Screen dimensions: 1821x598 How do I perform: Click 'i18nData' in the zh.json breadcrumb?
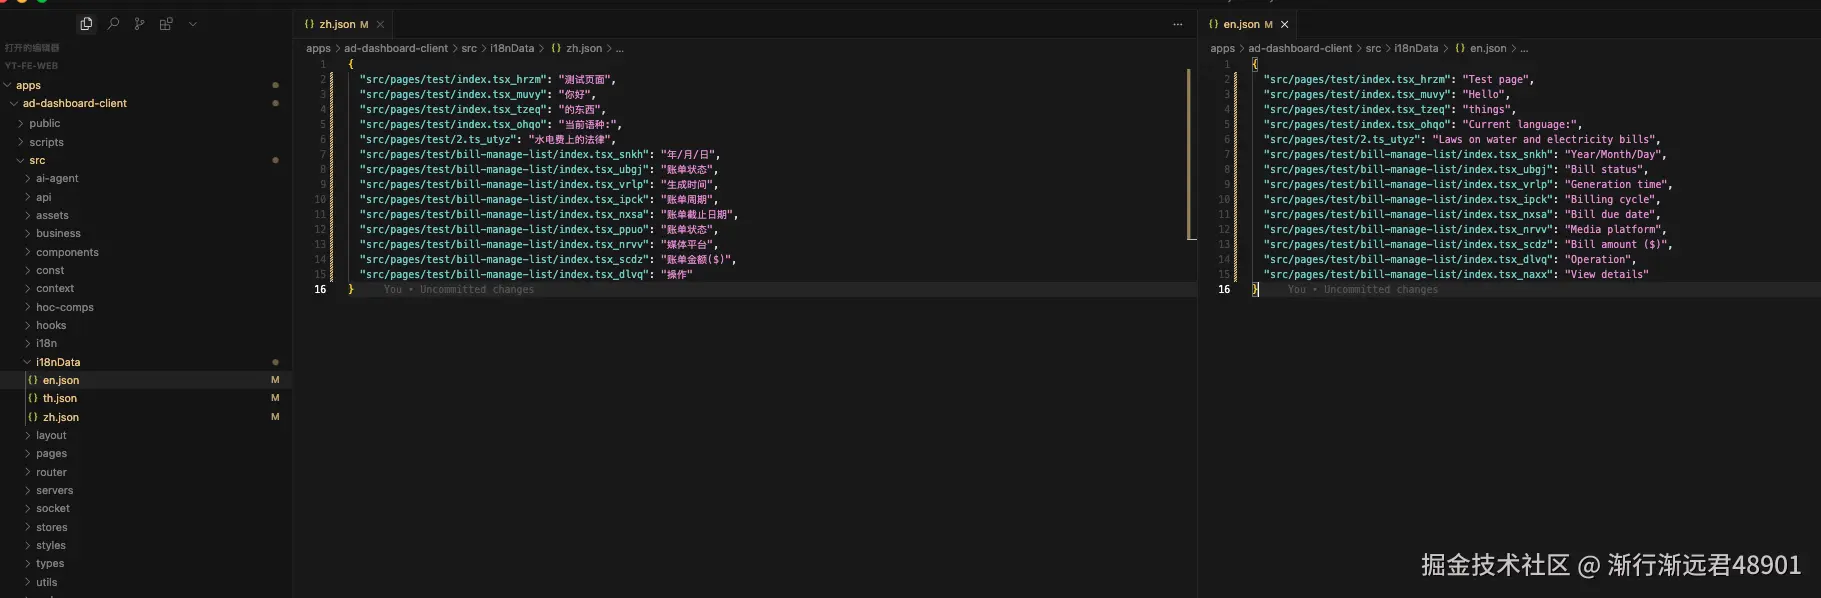coord(512,49)
